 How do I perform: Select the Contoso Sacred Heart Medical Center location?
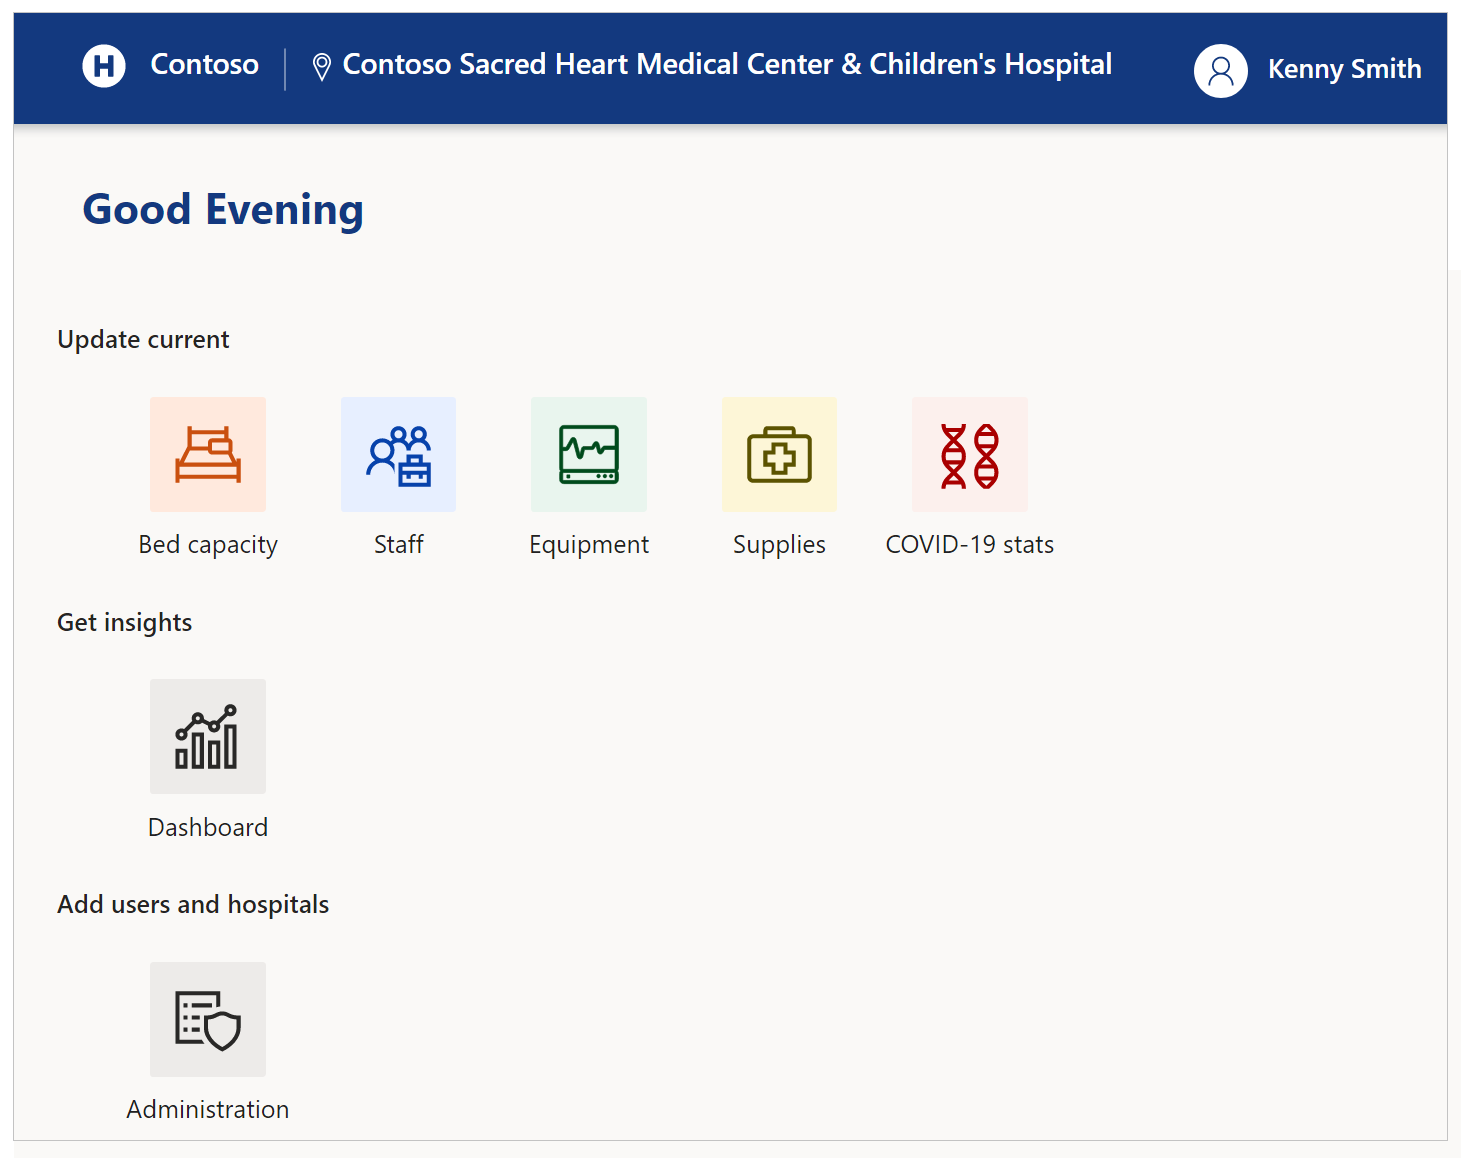pos(727,65)
